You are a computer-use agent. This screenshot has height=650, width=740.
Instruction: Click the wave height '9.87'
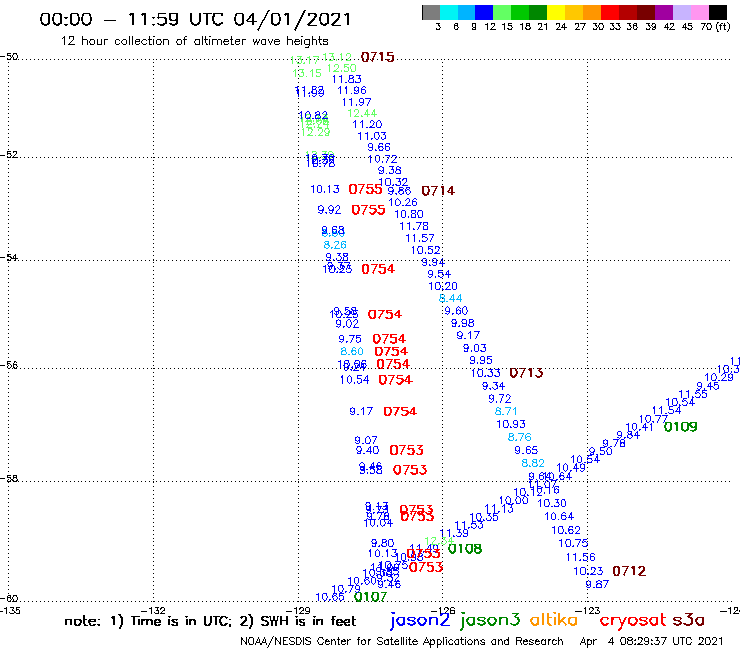(x=597, y=584)
